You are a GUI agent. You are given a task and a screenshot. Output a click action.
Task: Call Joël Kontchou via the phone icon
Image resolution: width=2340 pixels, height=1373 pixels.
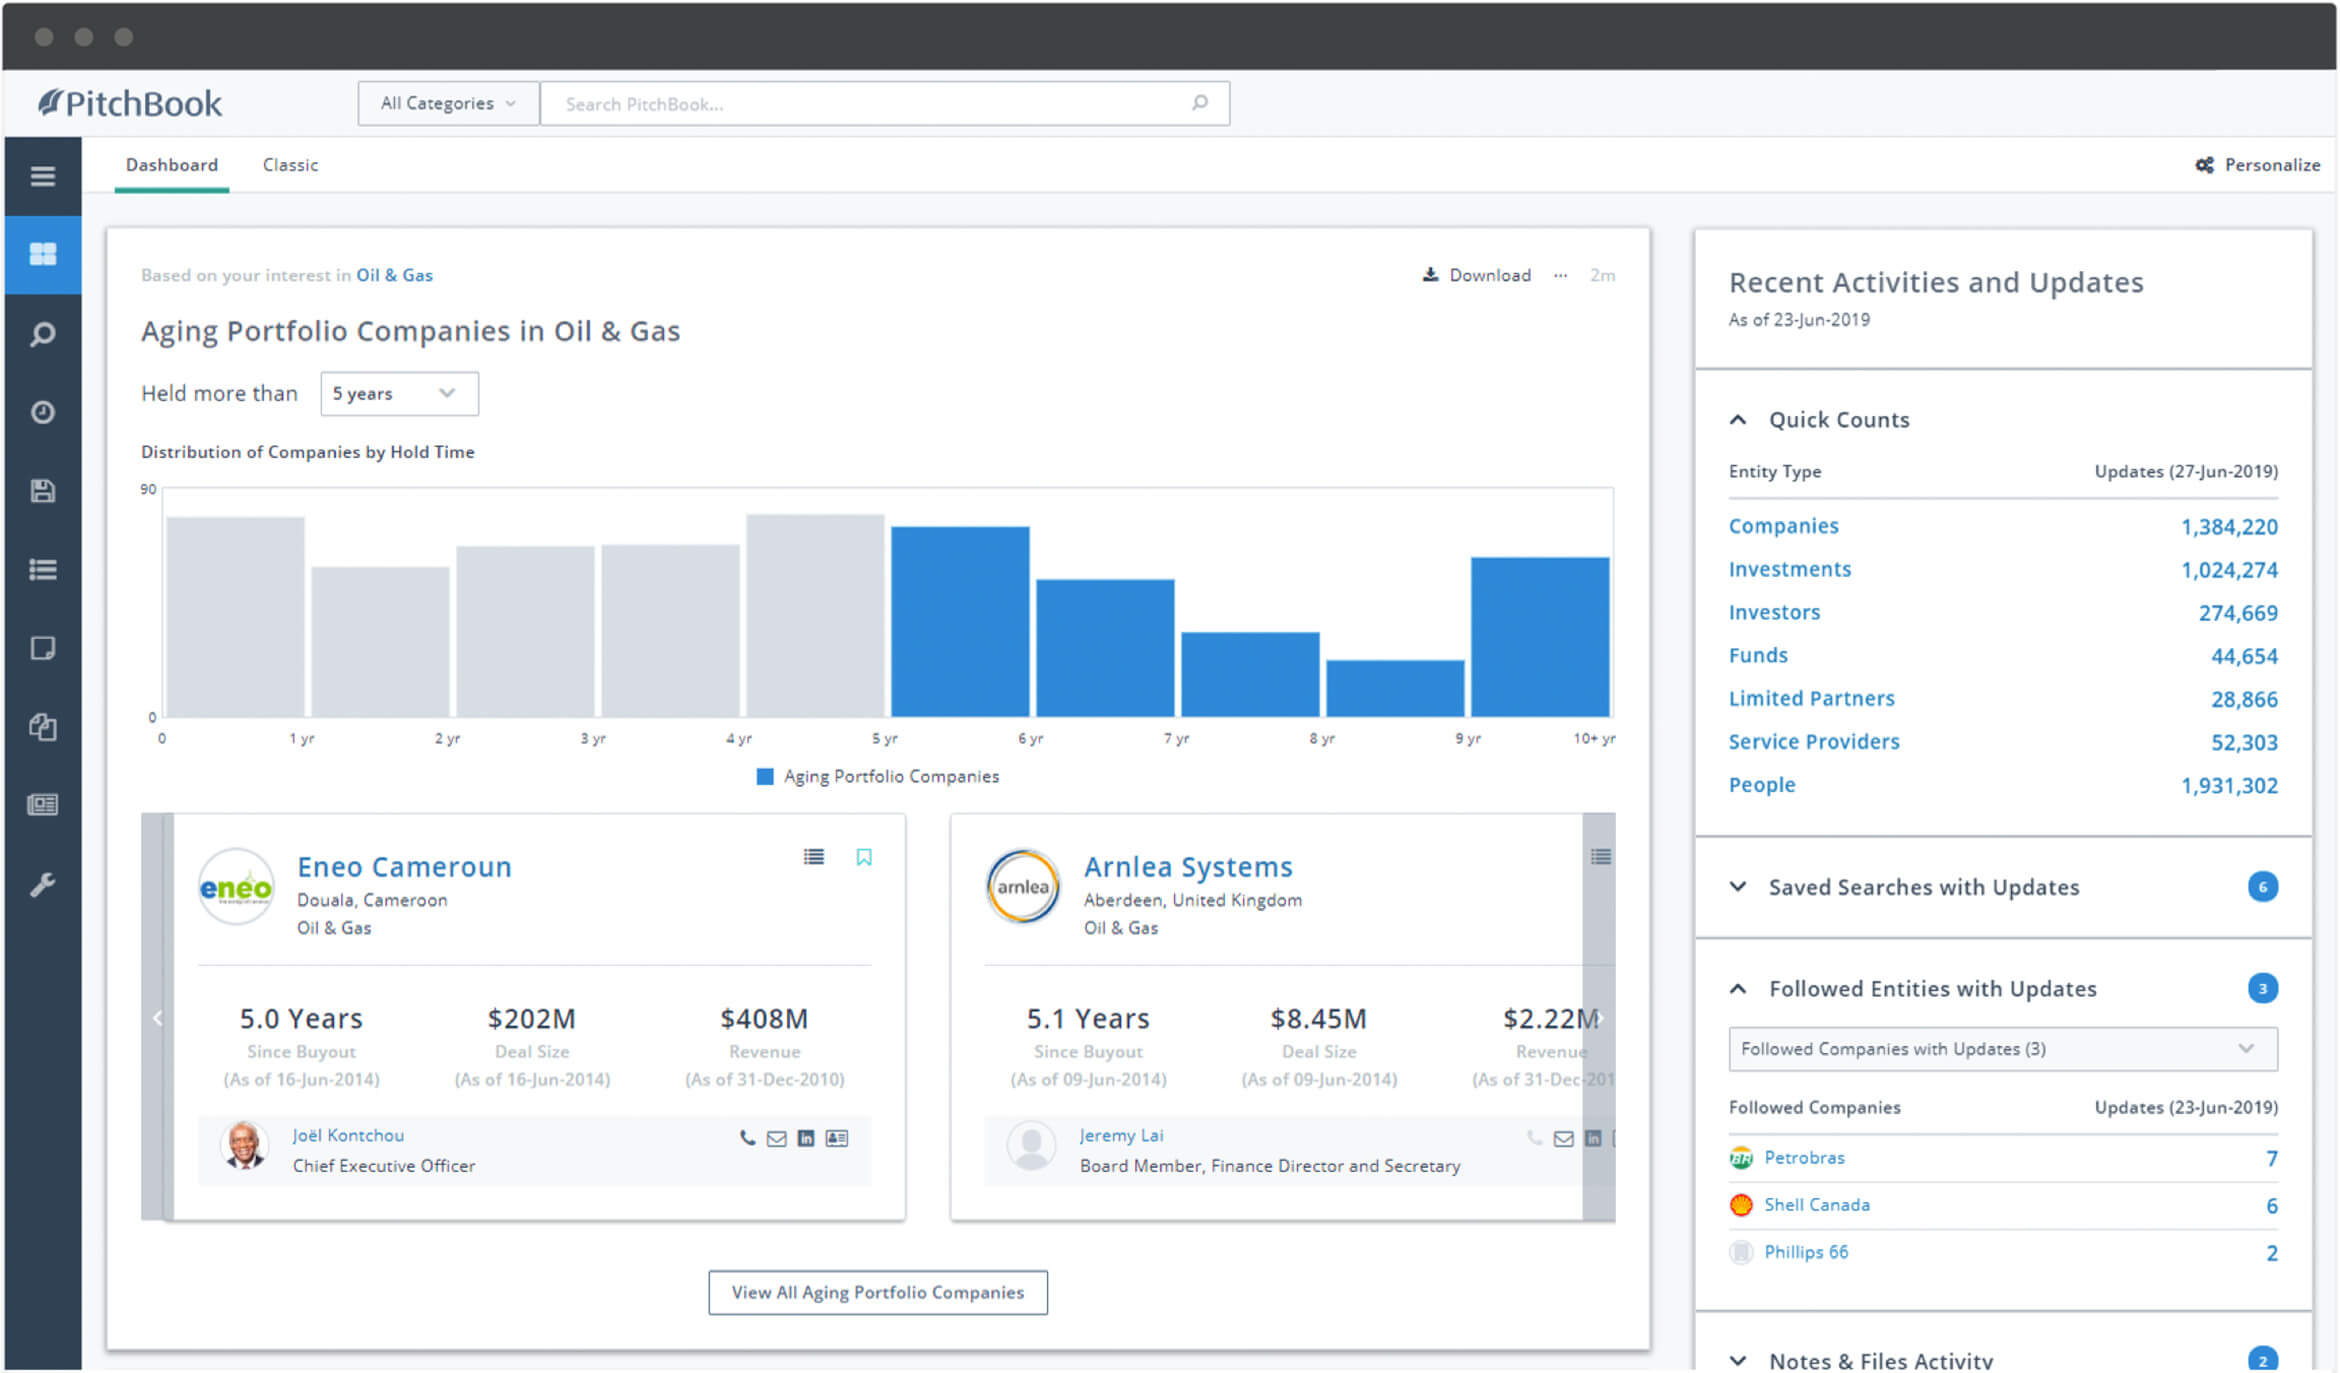coord(747,1138)
